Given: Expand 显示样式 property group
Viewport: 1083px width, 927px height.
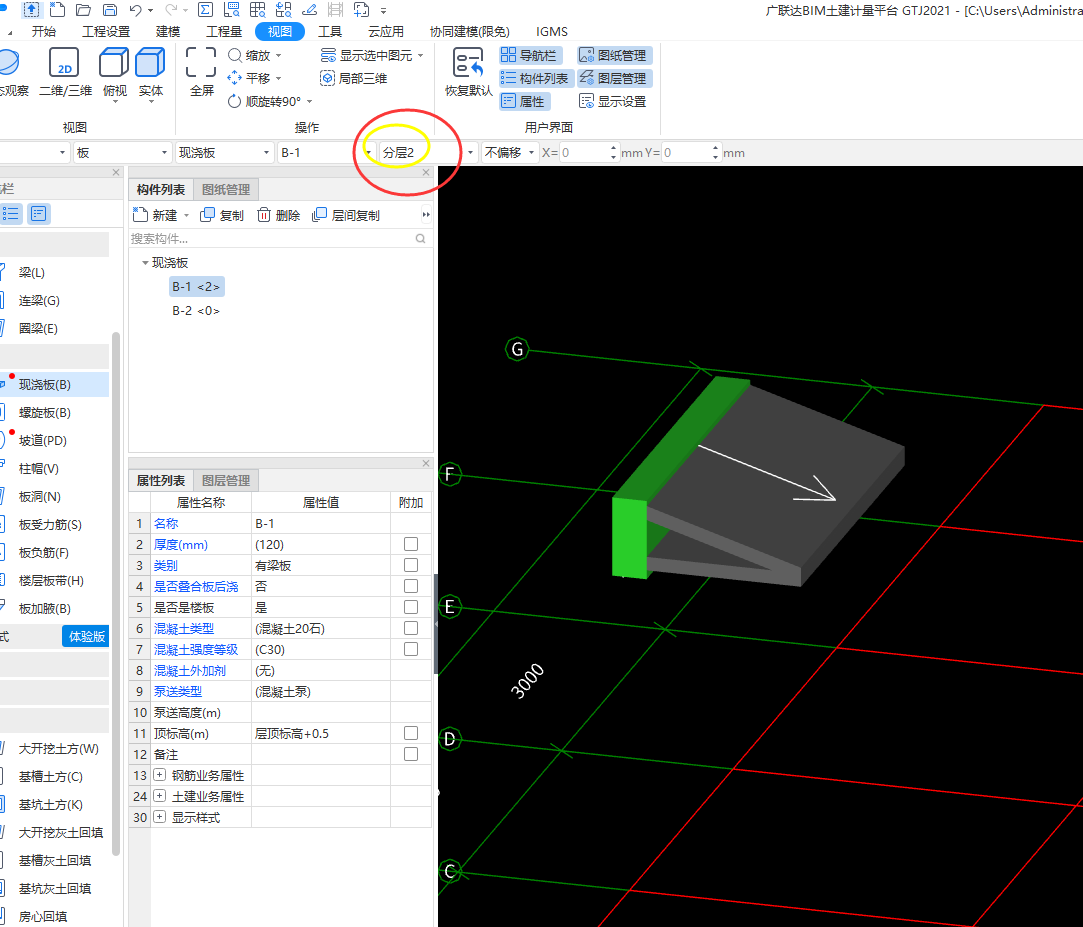Looking at the screenshot, I should click(x=160, y=817).
